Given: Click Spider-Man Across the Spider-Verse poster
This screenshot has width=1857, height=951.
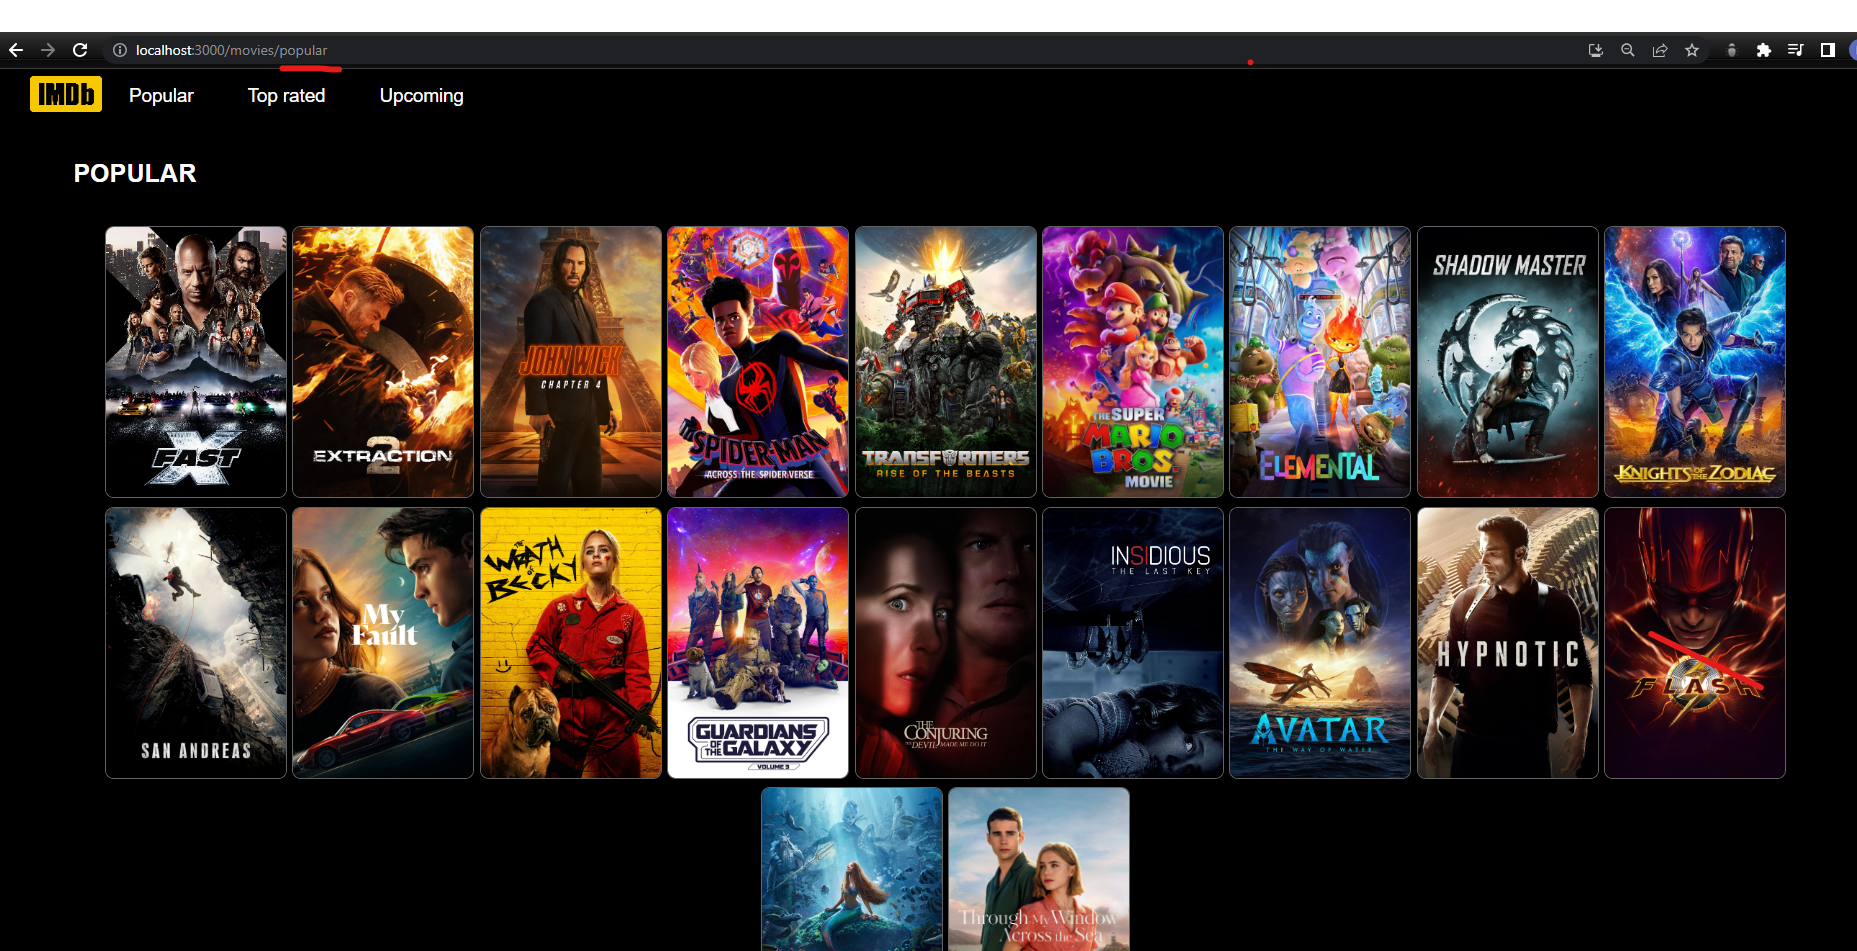Looking at the screenshot, I should [x=758, y=362].
